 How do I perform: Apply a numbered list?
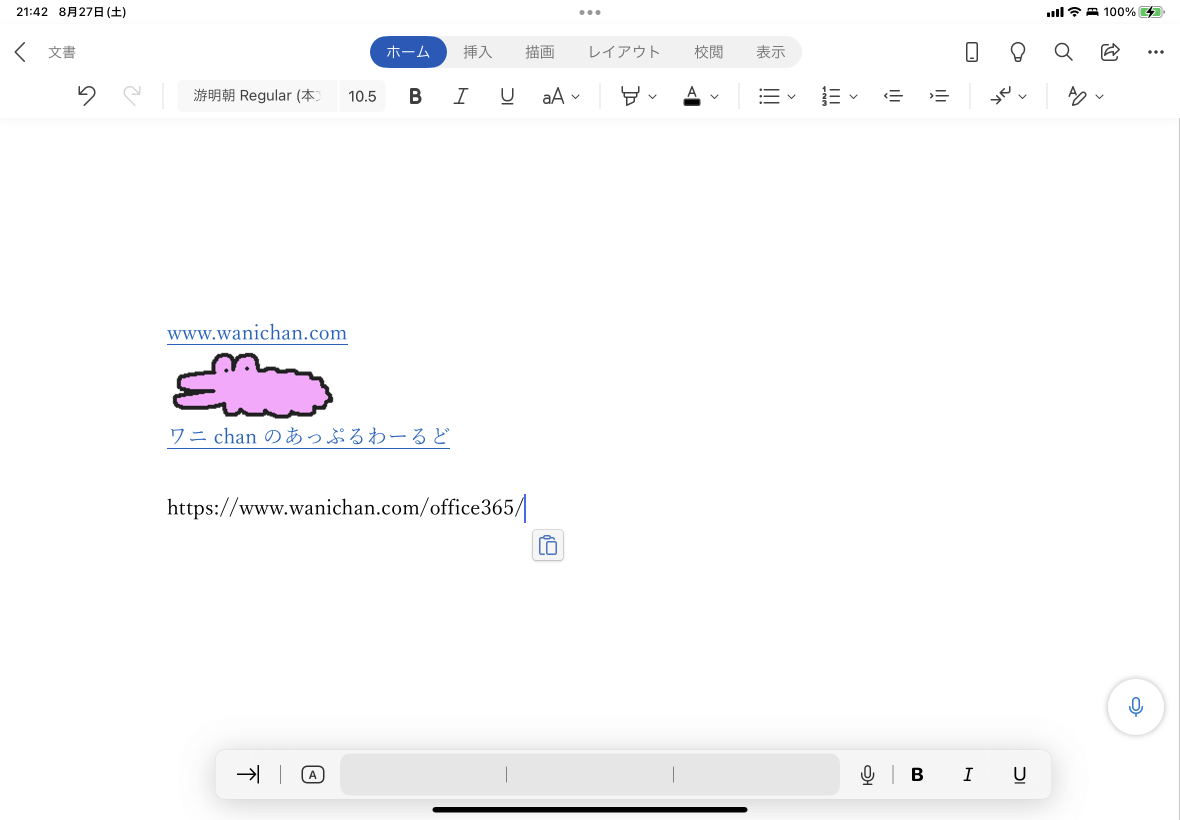tap(831, 96)
